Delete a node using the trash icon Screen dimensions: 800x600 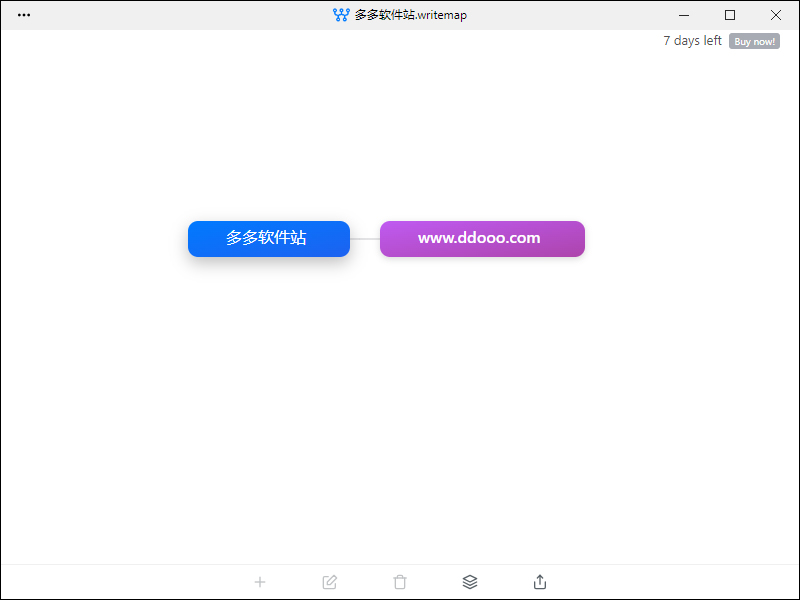click(x=400, y=582)
